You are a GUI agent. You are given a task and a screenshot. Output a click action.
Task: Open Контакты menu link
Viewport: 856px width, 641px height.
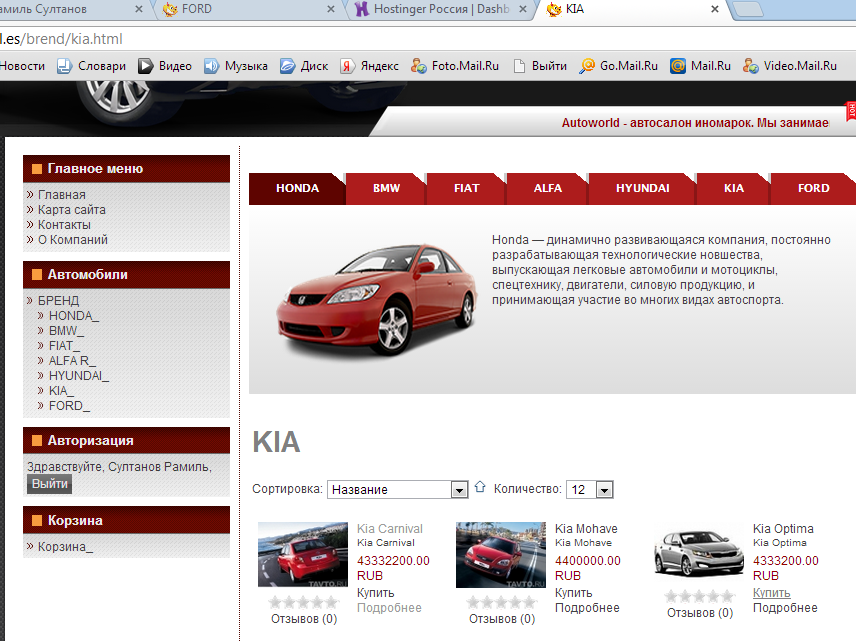coord(64,225)
